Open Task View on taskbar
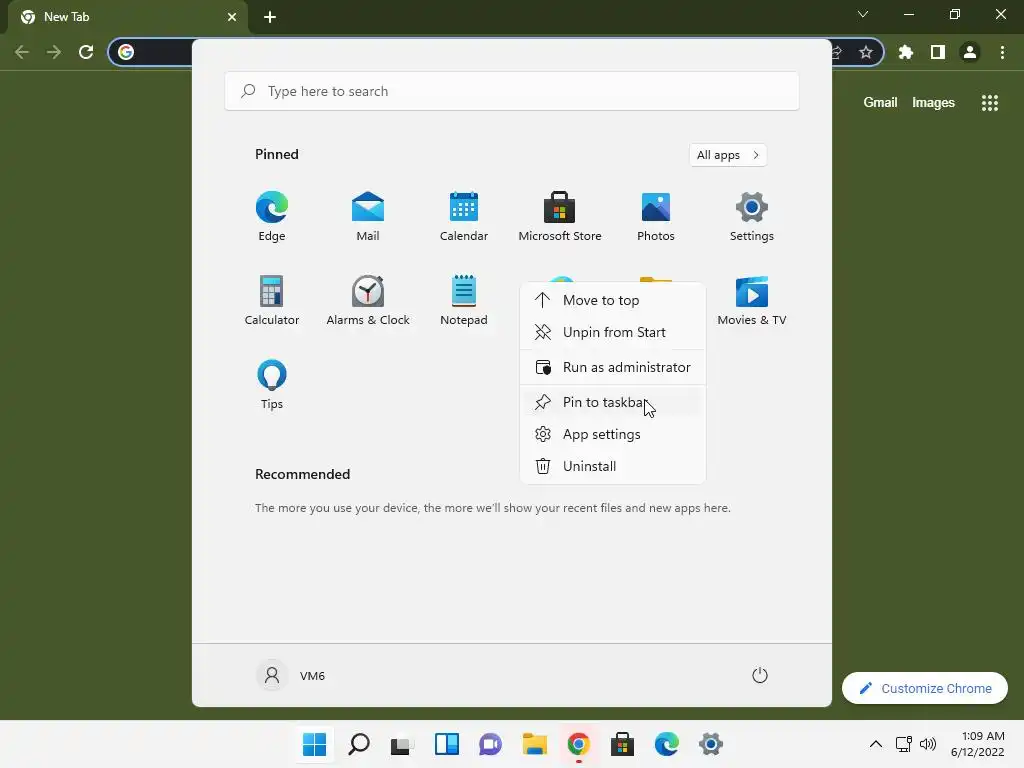Viewport: 1024px width, 768px height. [x=402, y=744]
